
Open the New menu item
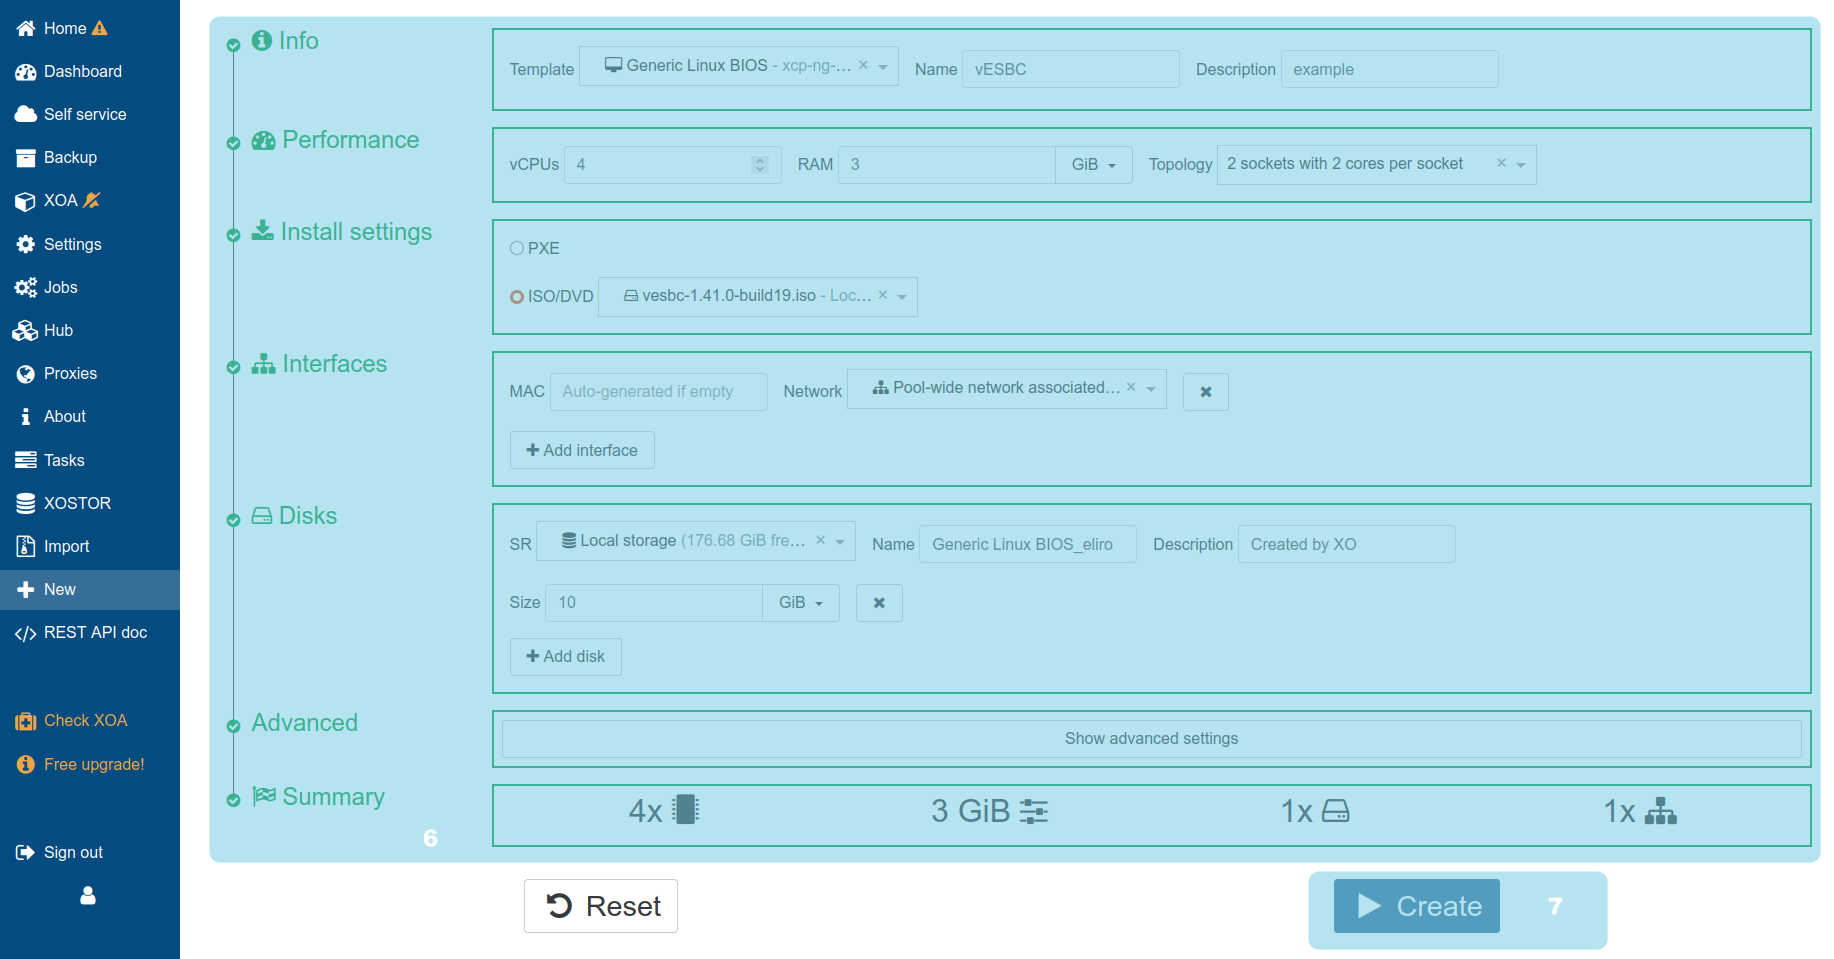pyautogui.click(x=90, y=590)
